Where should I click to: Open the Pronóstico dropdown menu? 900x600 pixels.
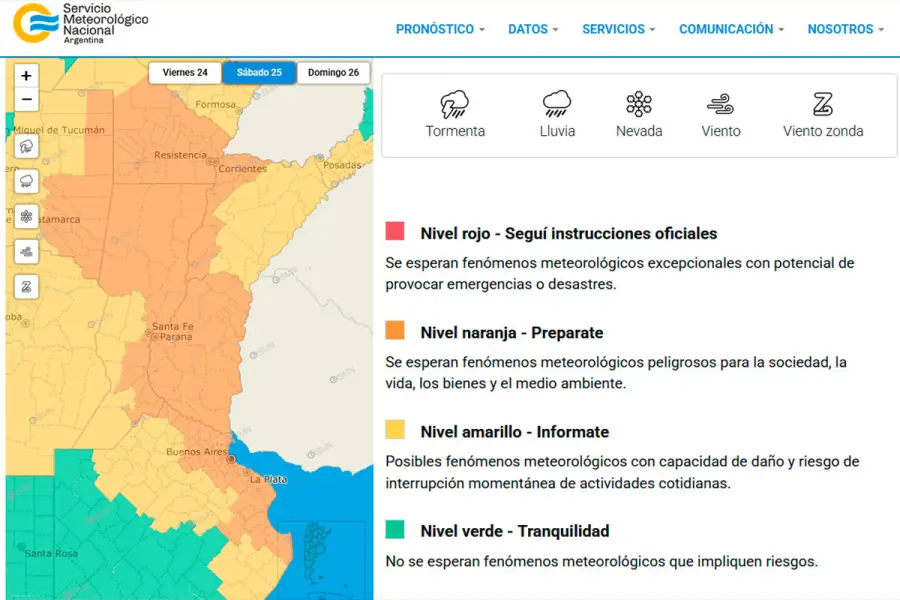(x=440, y=29)
